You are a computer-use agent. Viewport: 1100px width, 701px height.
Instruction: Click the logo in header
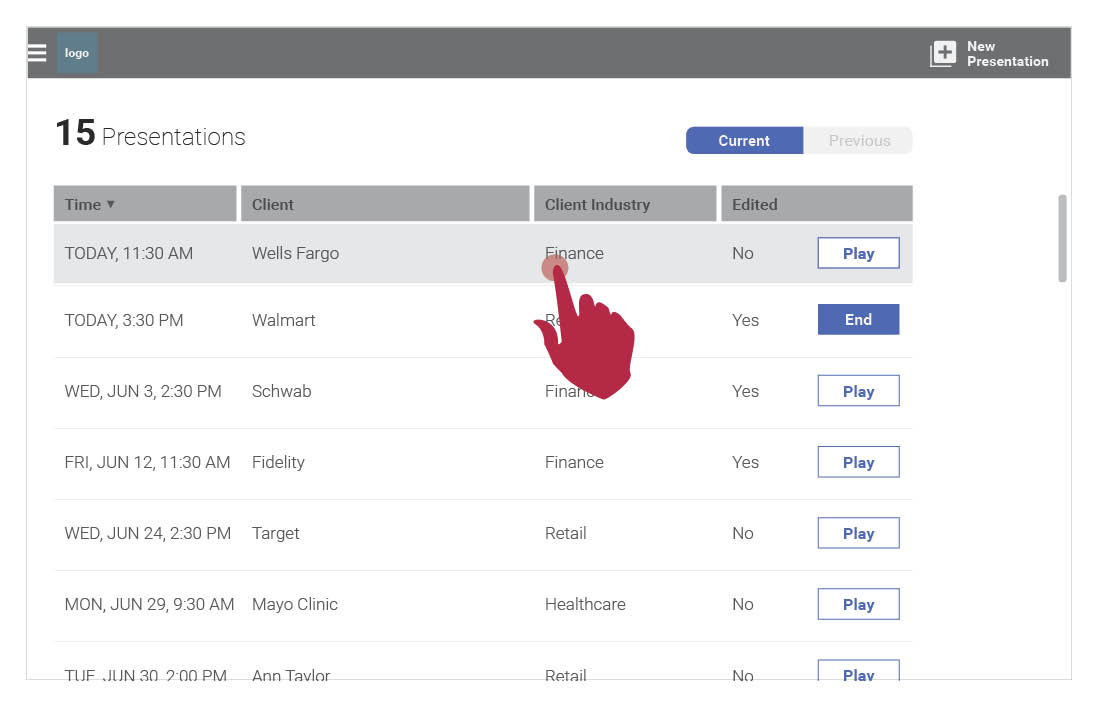pos(77,53)
